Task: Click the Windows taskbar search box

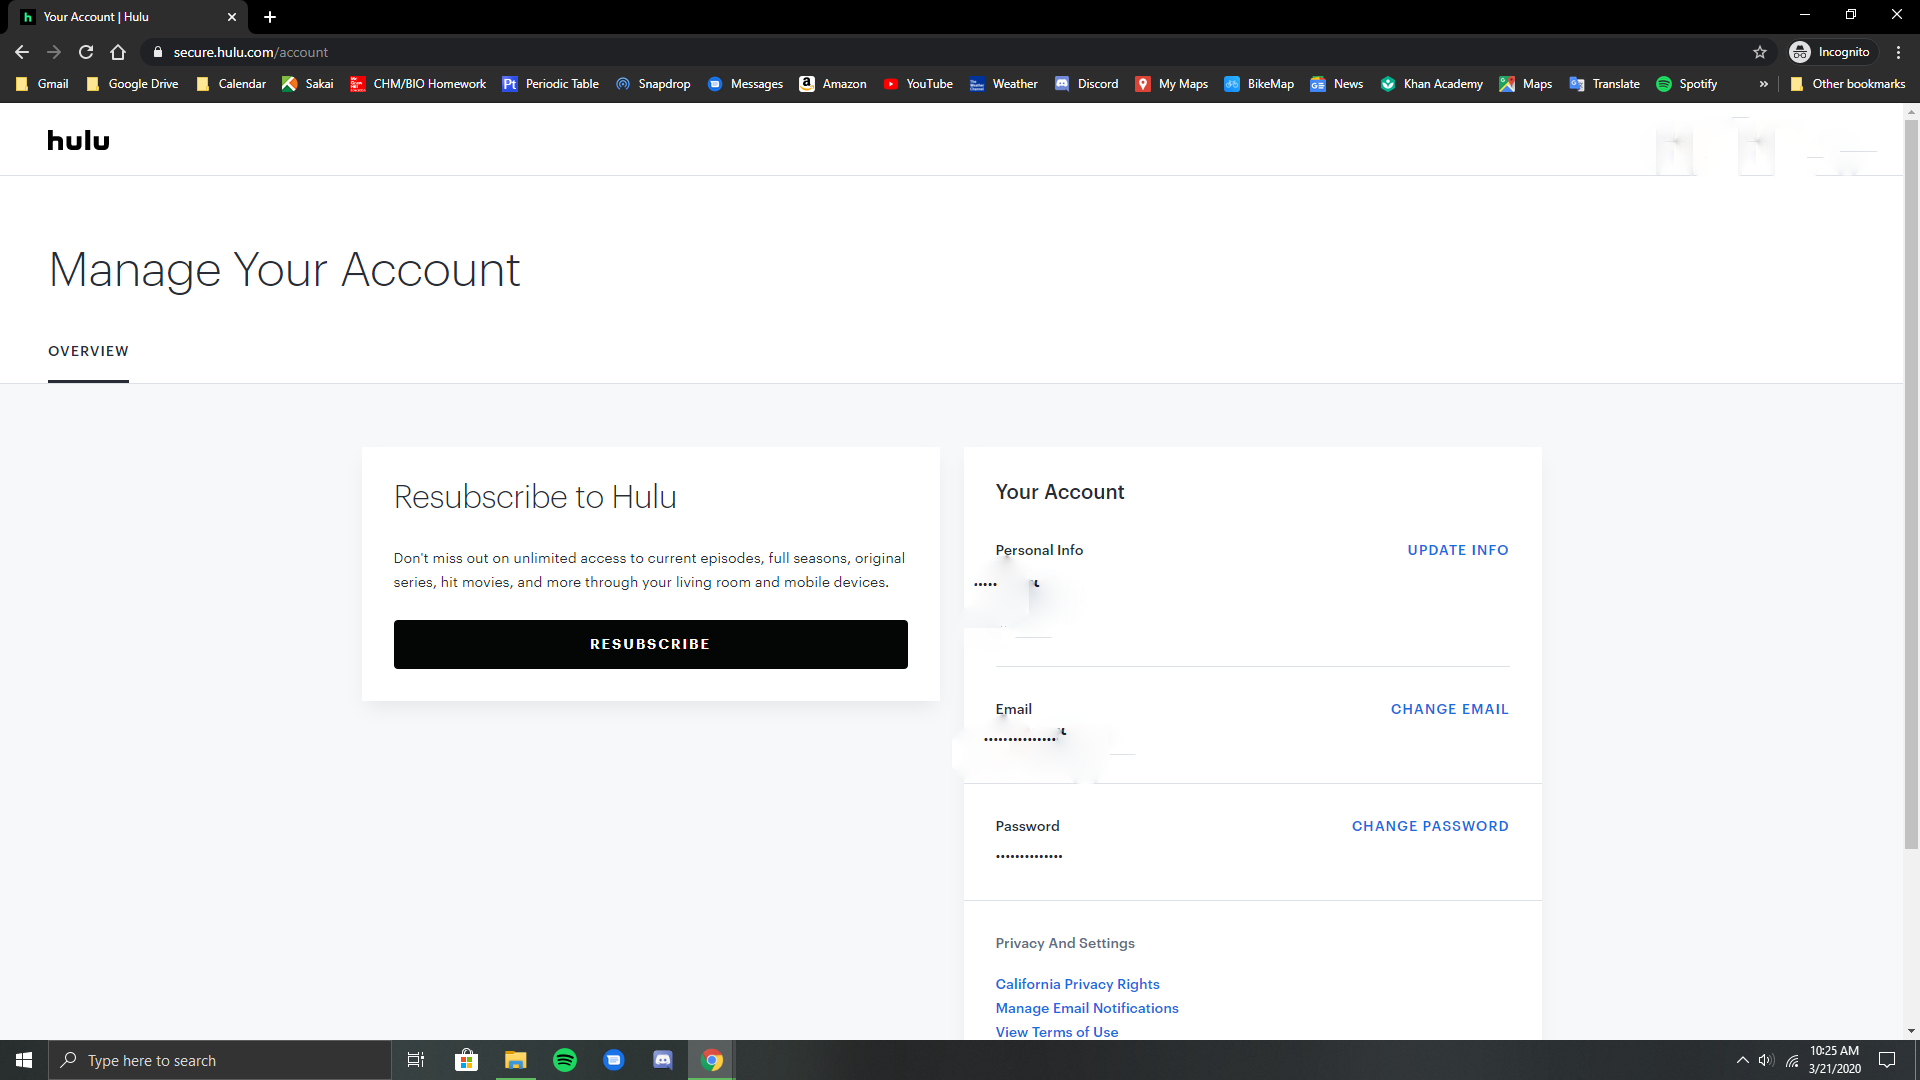Action: tap(220, 1060)
